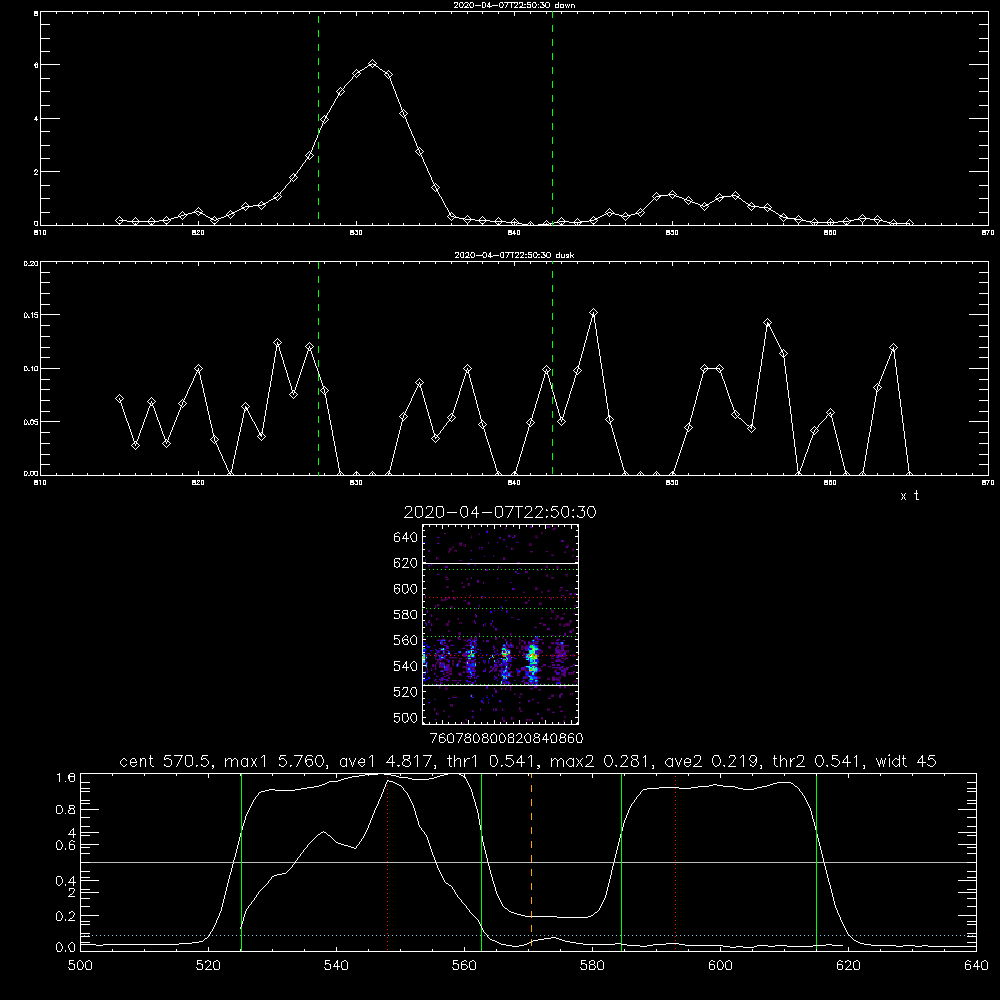The image size is (1000, 1000).
Task: Click the '0.0' y-axis label of bottom plot
Action: [x=66, y=948]
